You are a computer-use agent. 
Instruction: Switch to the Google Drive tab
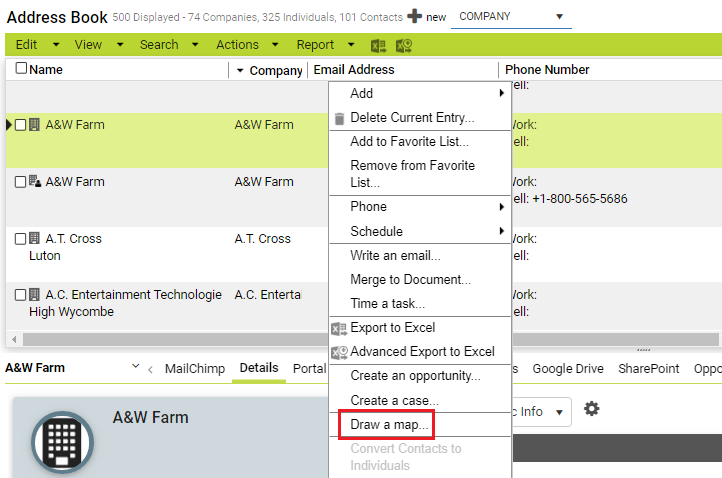[567, 369]
